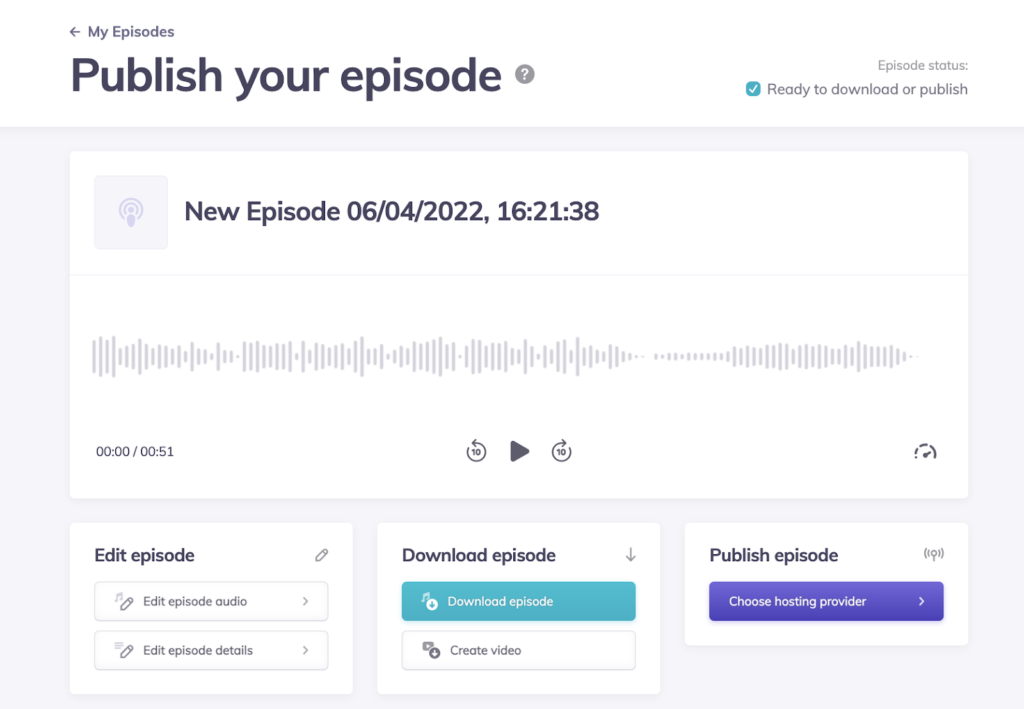The width and height of the screenshot is (1024, 709).
Task: Skip forward 10 seconds
Action: 562,452
